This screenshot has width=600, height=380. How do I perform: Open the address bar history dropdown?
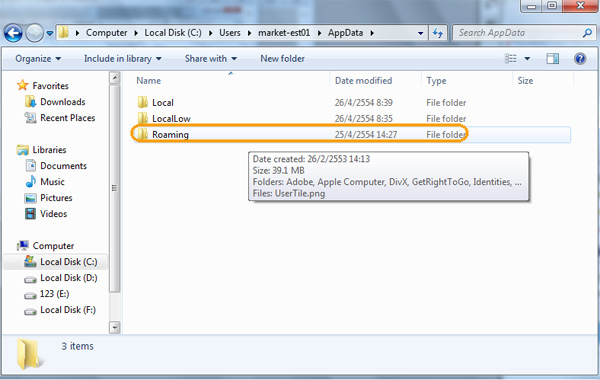(x=421, y=33)
